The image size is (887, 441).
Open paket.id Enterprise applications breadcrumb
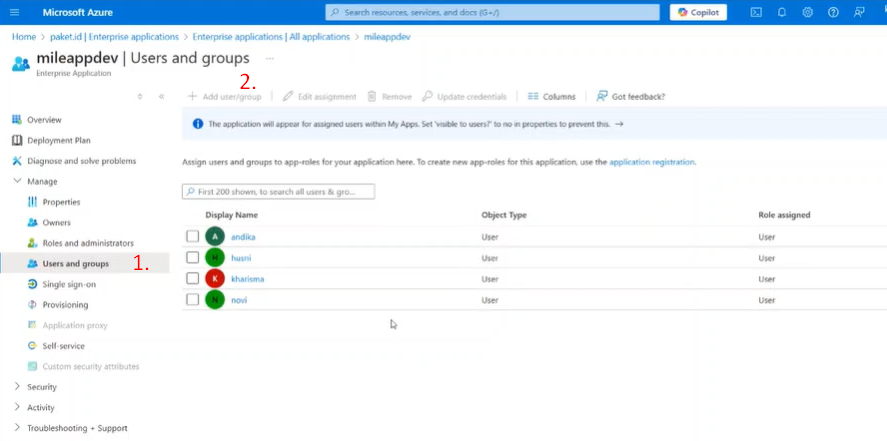point(113,37)
